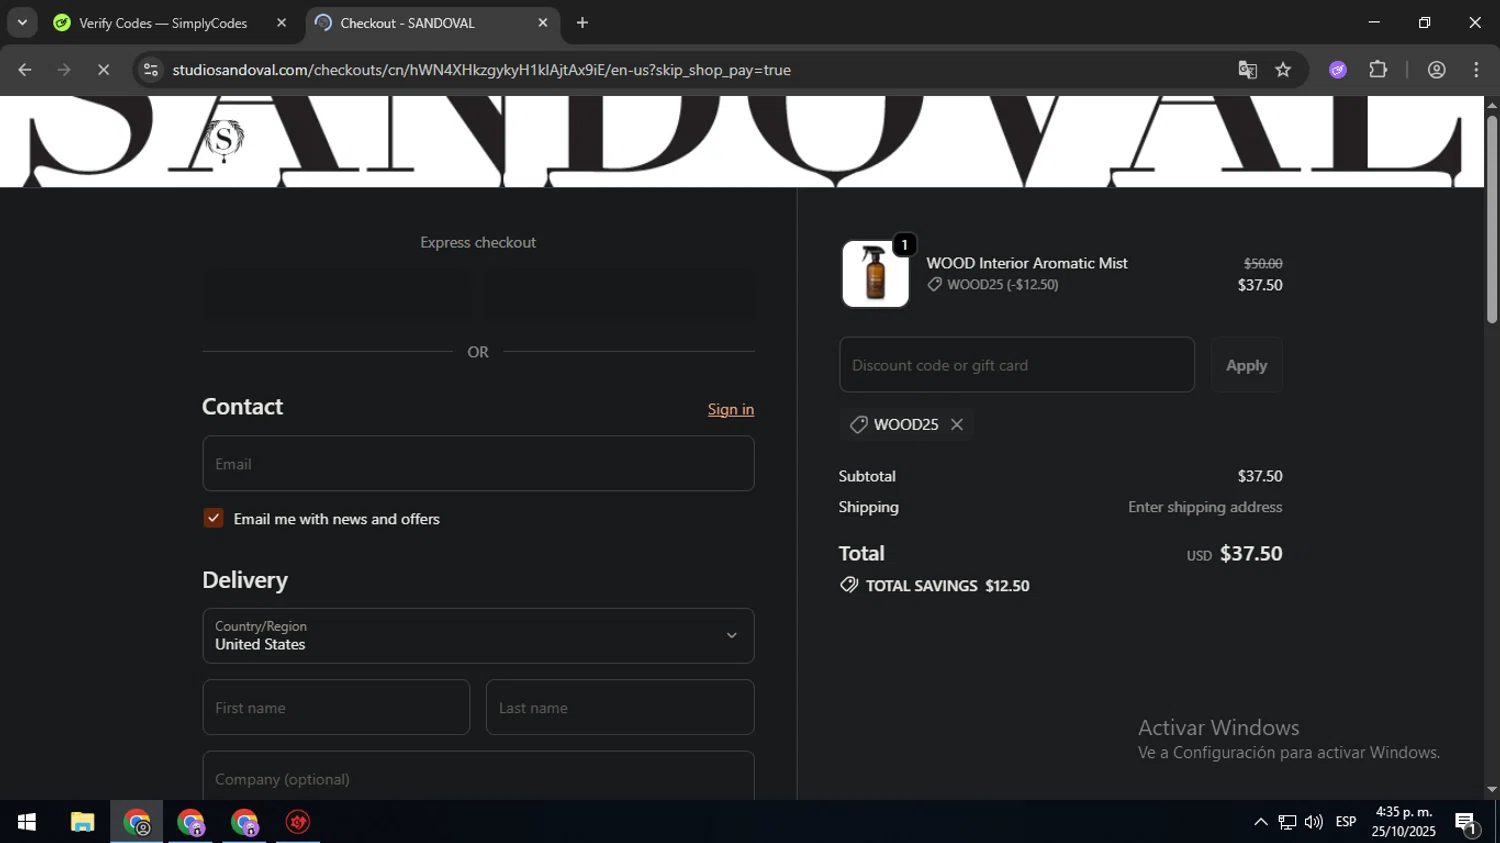1500x843 pixels.
Task: Close the Checkout - SANDOVAL tab
Action: point(543,22)
